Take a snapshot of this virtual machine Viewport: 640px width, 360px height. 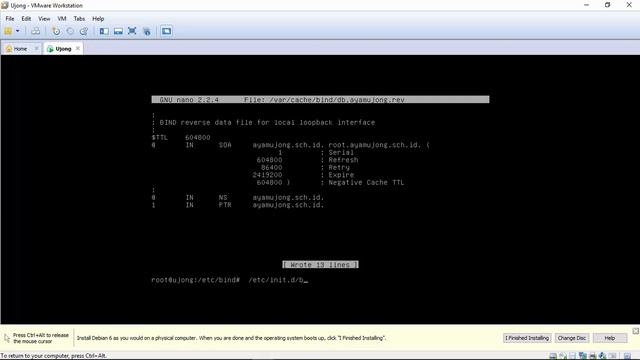coord(56,31)
